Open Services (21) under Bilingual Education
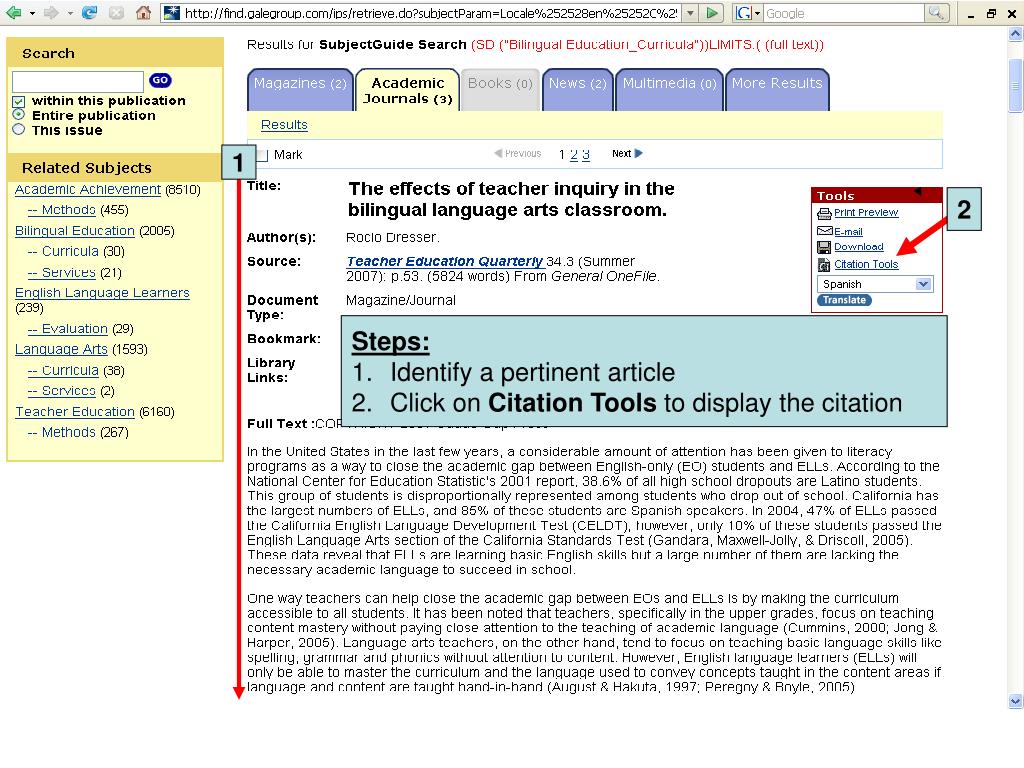This screenshot has width=1024, height=768. pos(61,272)
